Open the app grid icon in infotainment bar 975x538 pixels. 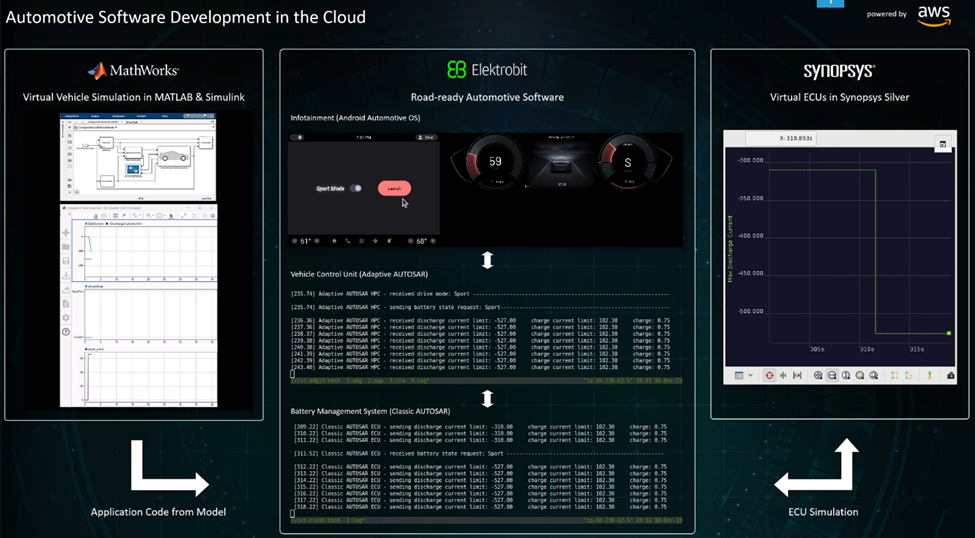[362, 241]
